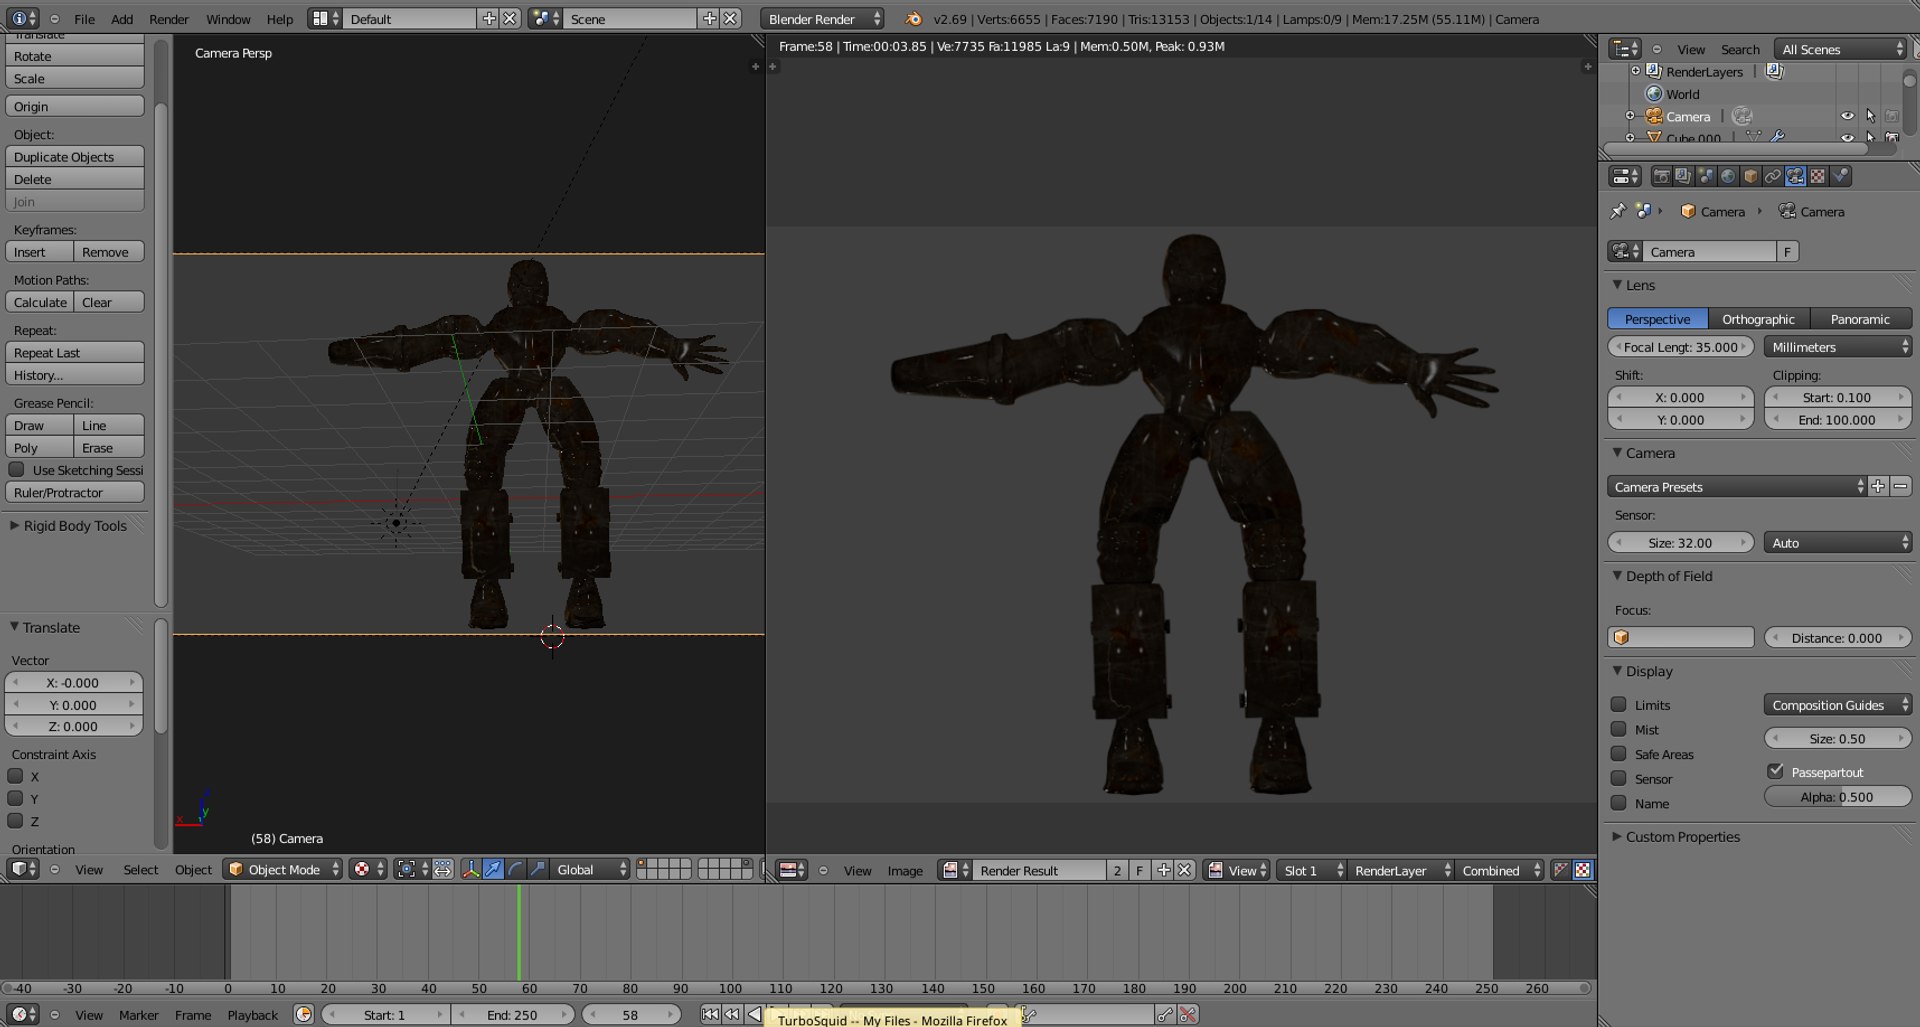Open the Camera Presets dropdown

[1737, 487]
